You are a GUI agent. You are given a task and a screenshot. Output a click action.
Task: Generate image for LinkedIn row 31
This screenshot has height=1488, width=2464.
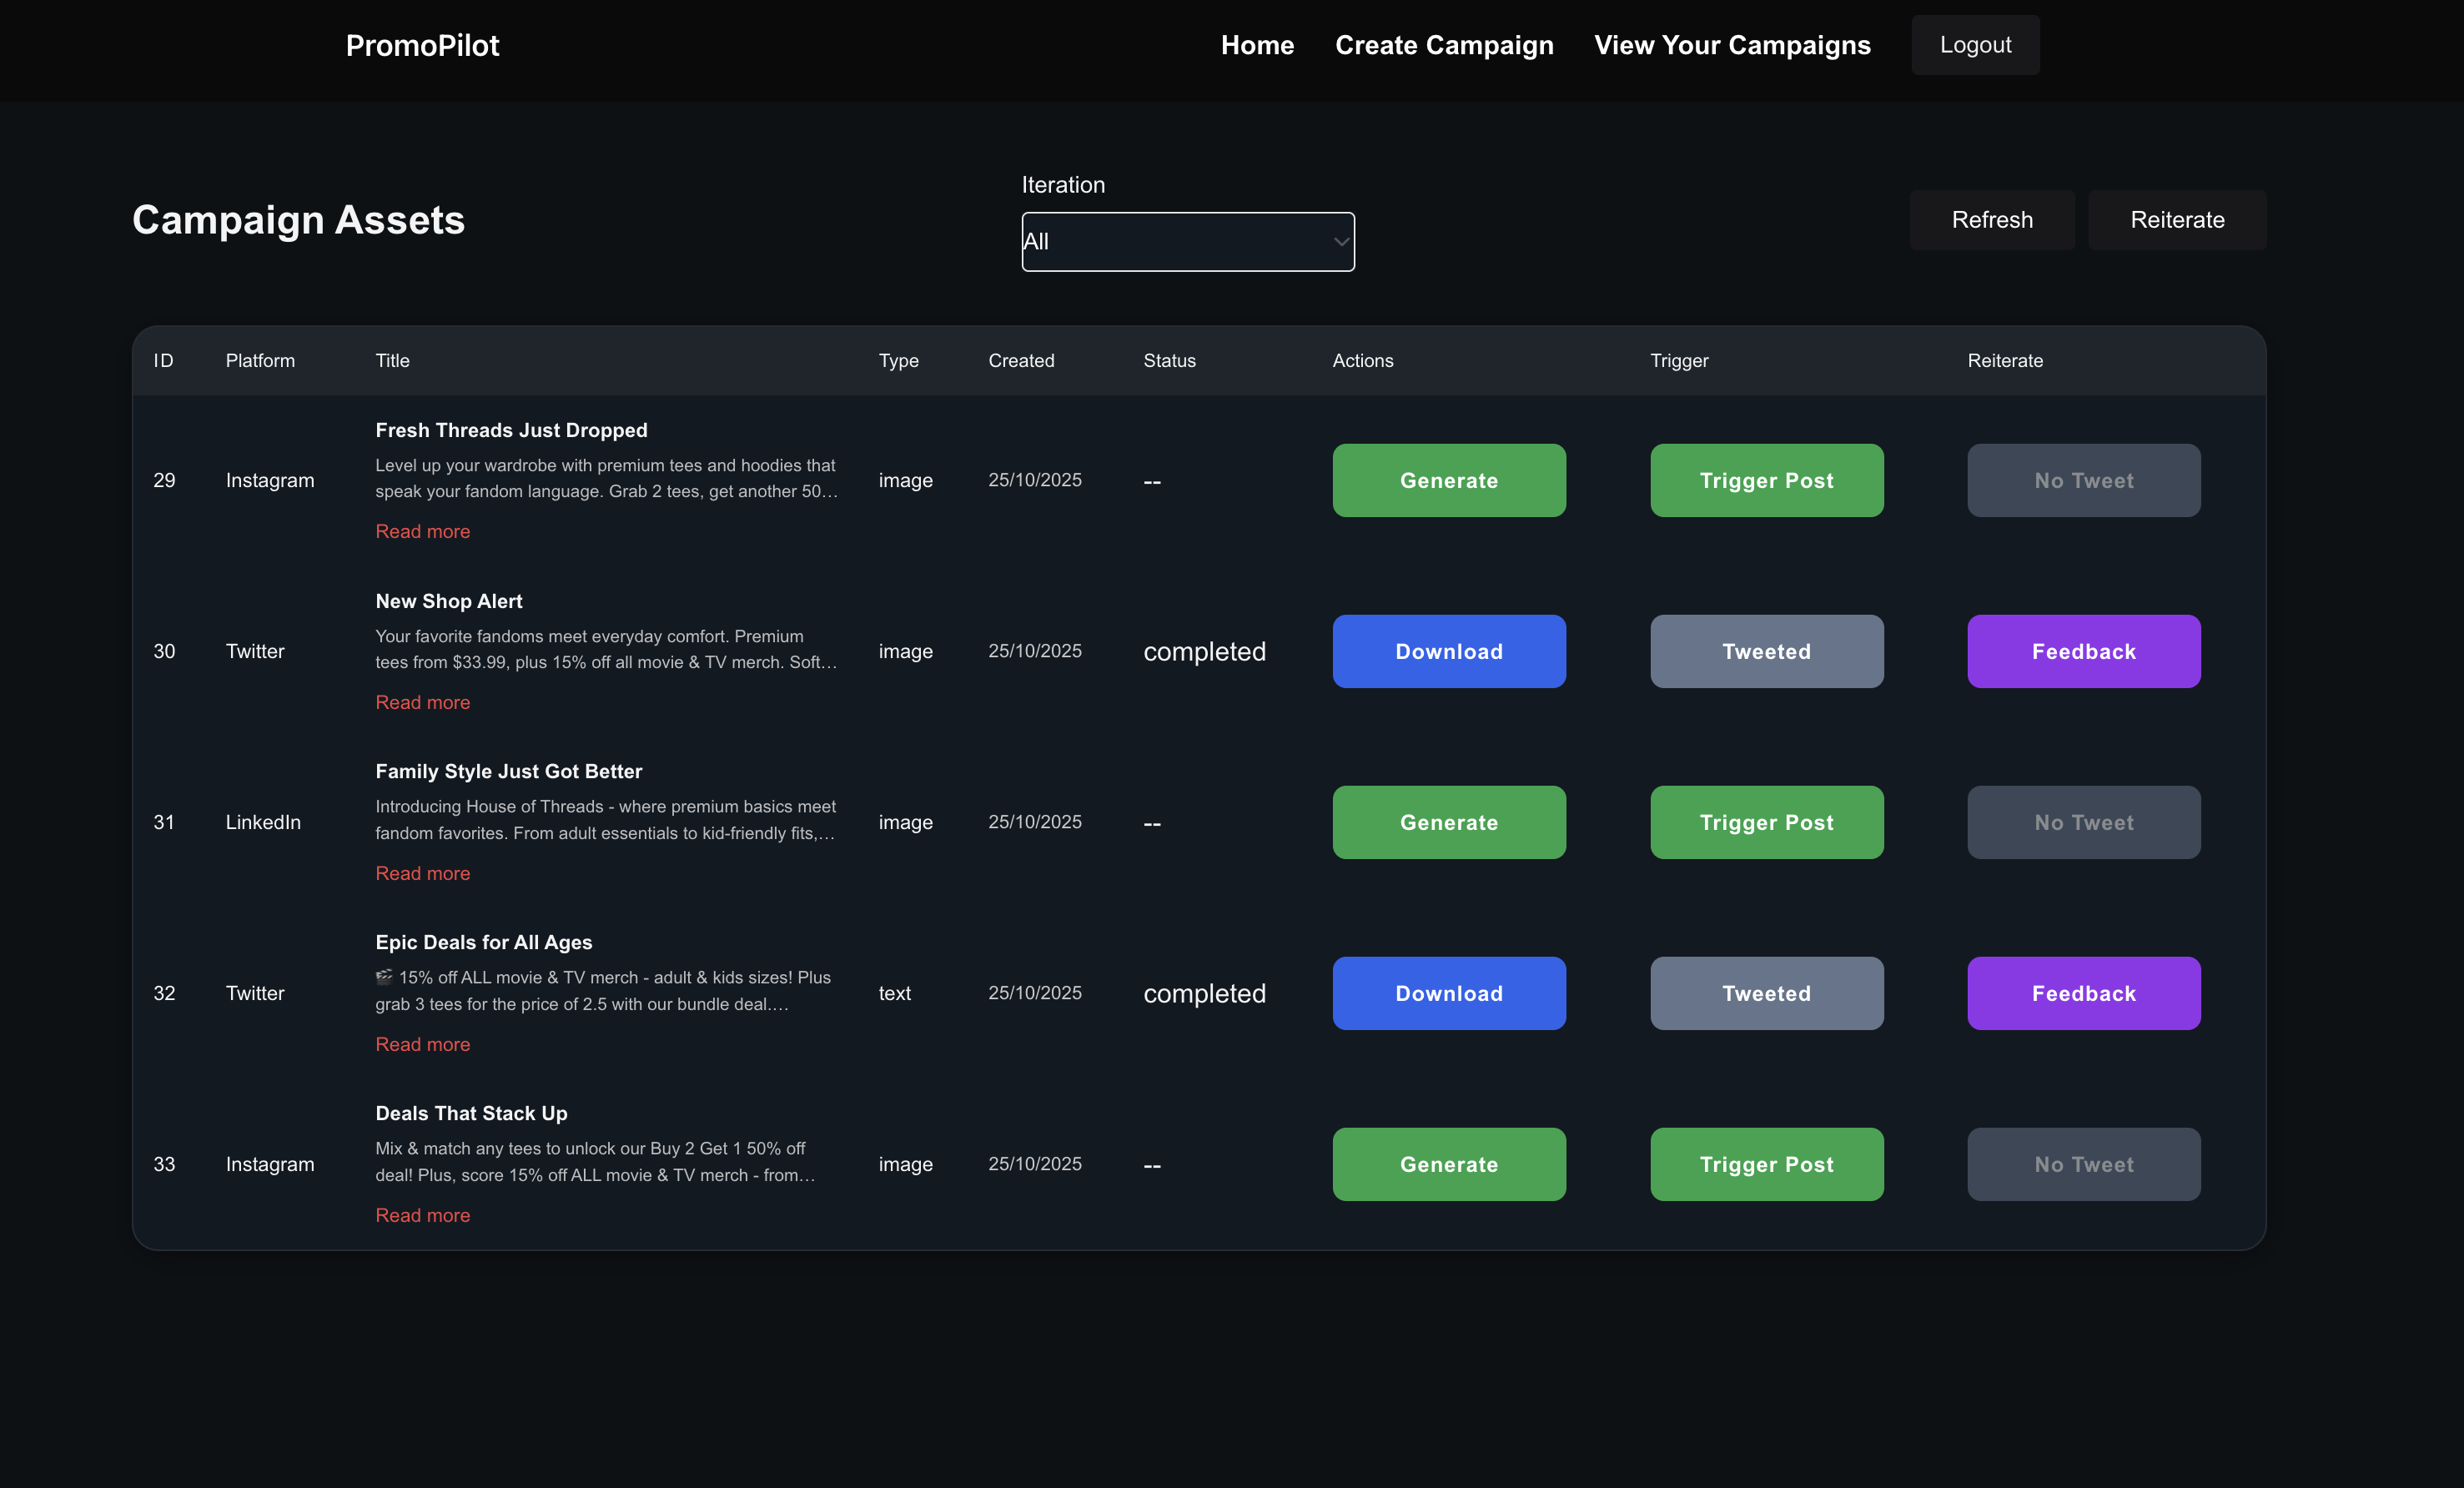pos(1449,822)
